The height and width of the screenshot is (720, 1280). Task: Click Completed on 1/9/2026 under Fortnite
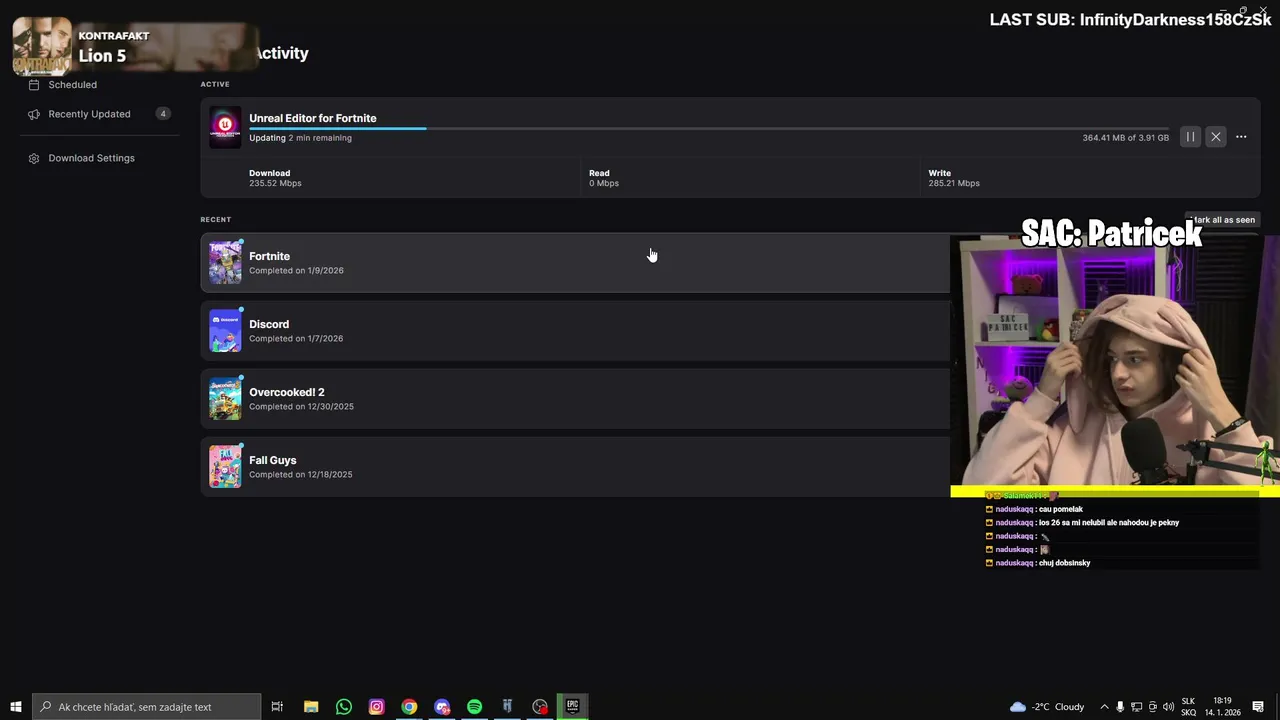pyautogui.click(x=296, y=271)
